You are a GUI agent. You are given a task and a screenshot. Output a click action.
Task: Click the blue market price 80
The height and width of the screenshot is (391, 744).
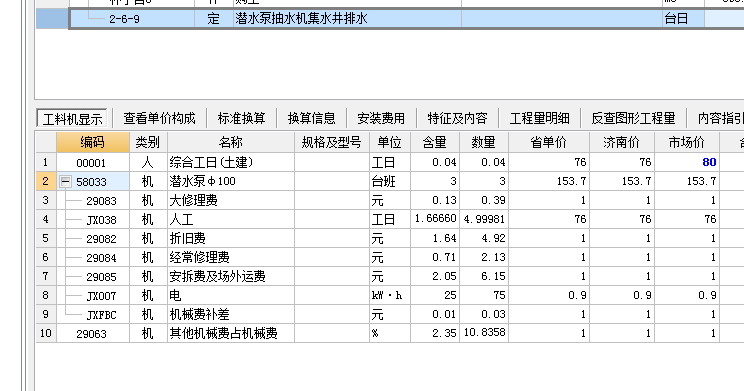(x=687, y=162)
